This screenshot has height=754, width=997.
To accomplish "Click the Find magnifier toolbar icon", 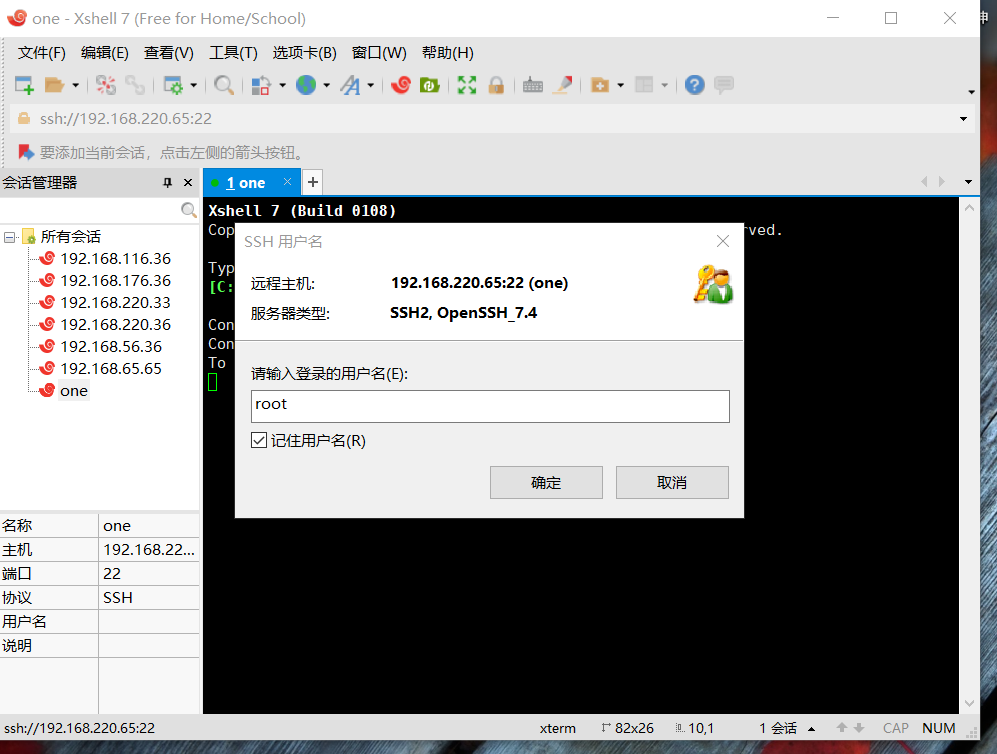I will coord(224,85).
